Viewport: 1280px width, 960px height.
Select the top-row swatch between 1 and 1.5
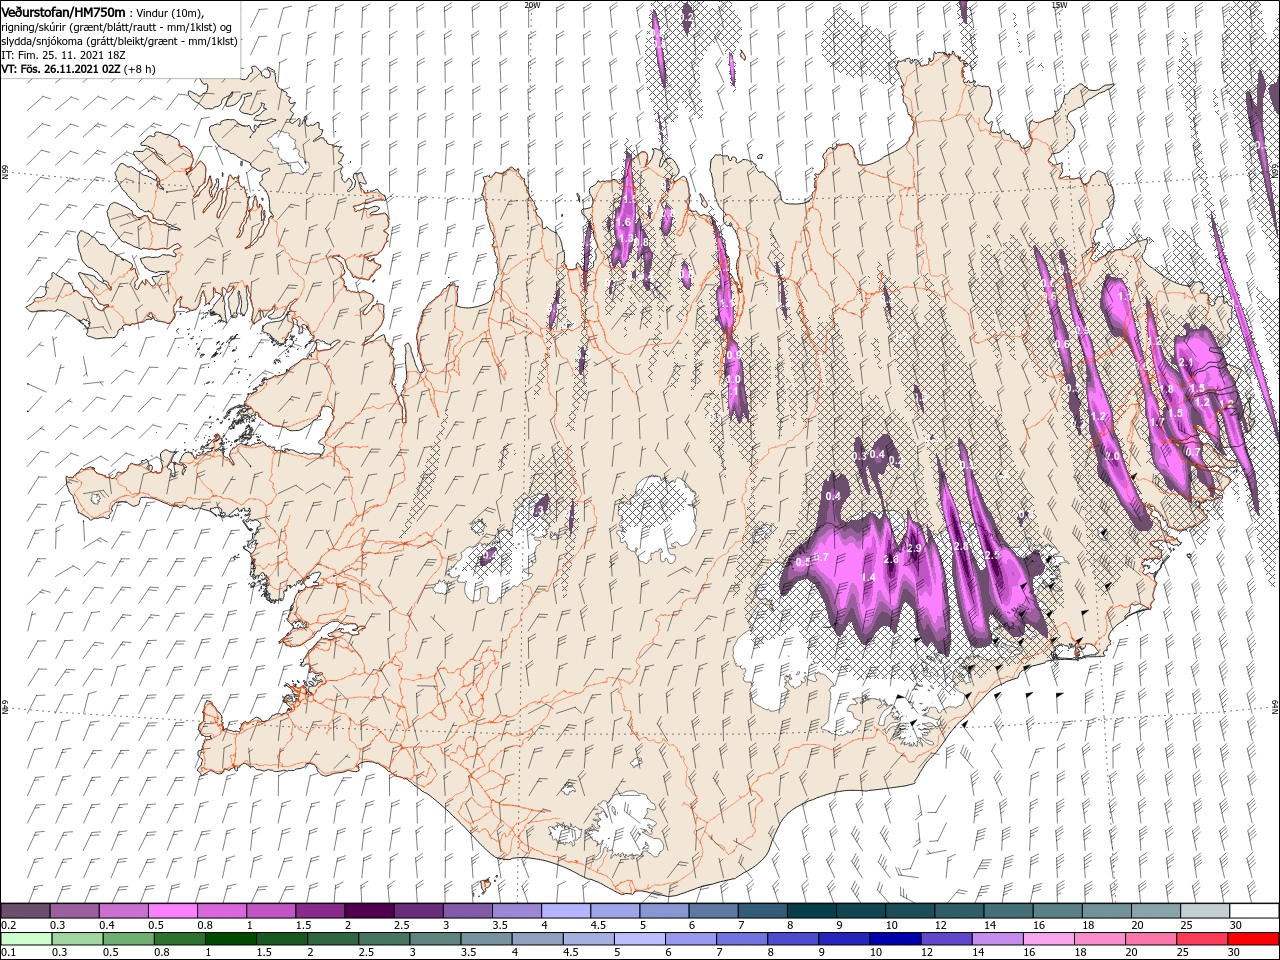click(271, 910)
